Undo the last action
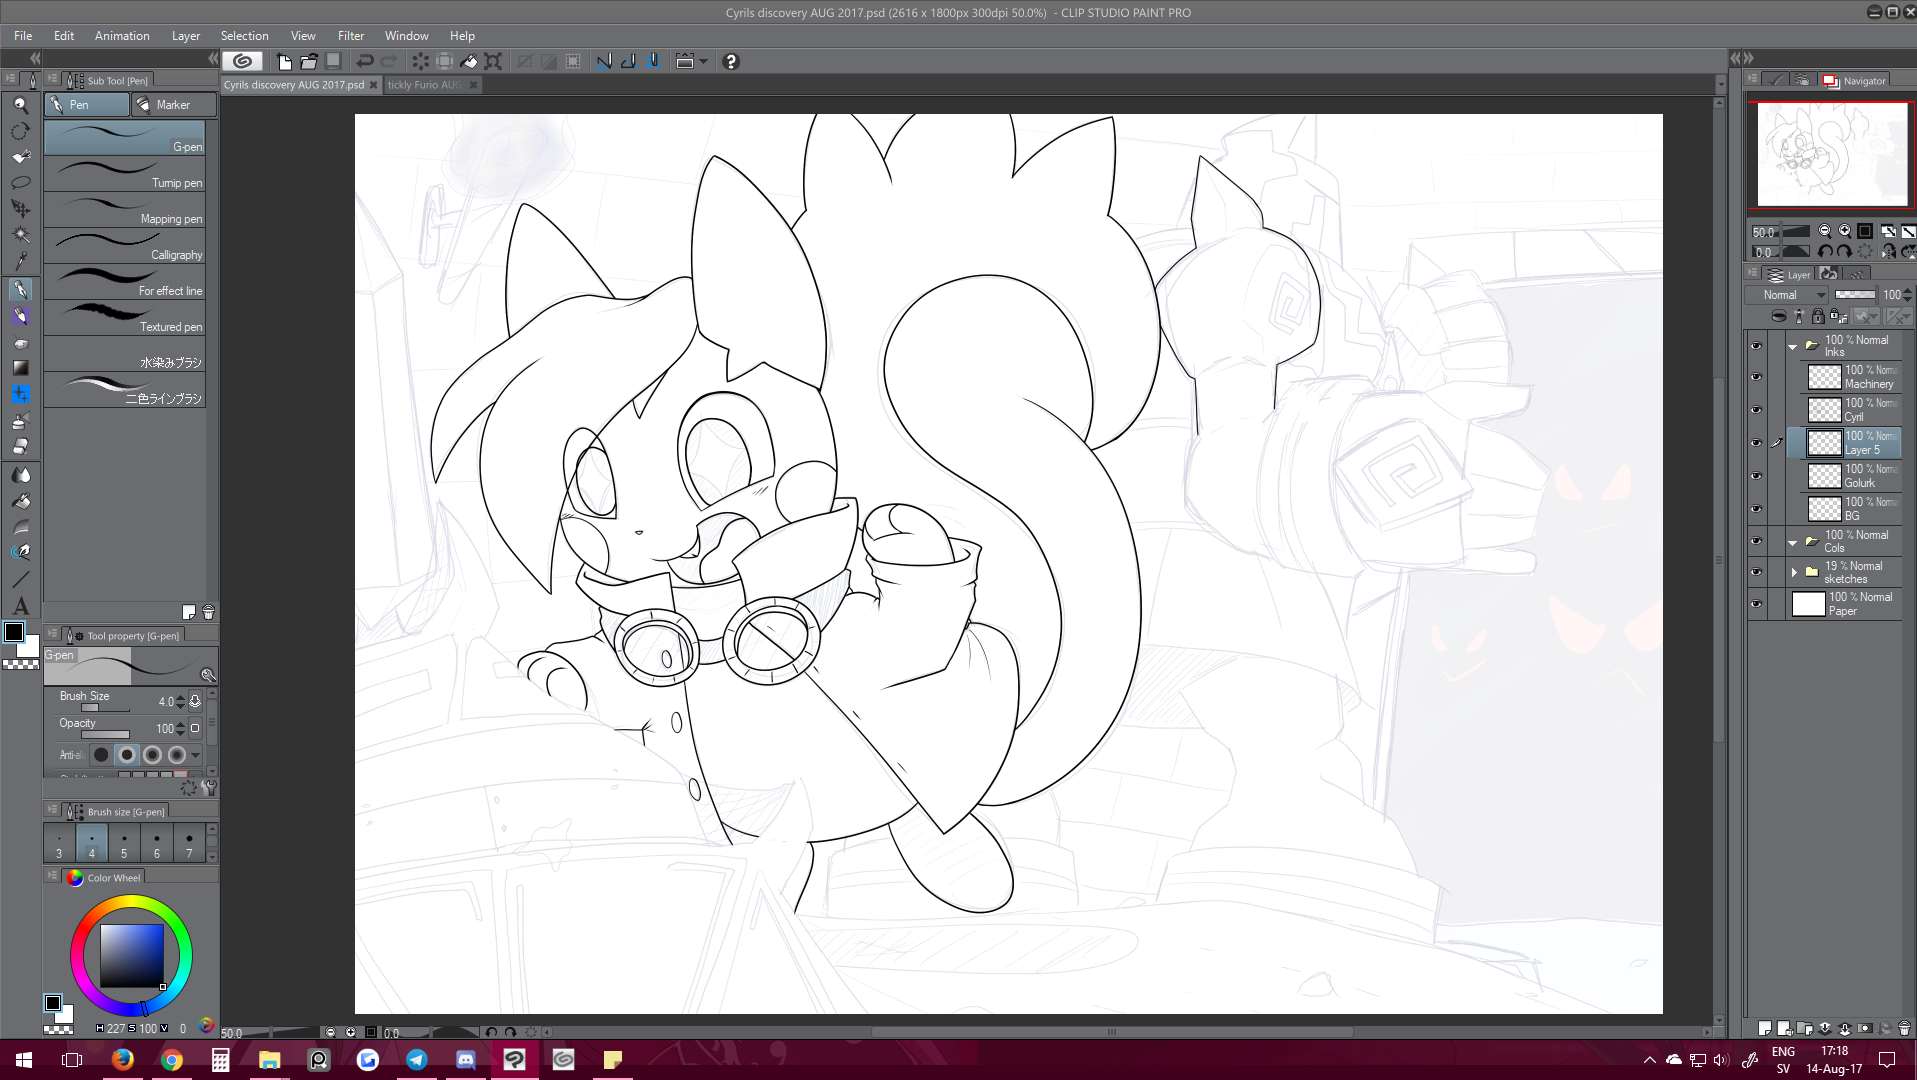Viewport: 1917px width, 1080px height. [x=365, y=61]
